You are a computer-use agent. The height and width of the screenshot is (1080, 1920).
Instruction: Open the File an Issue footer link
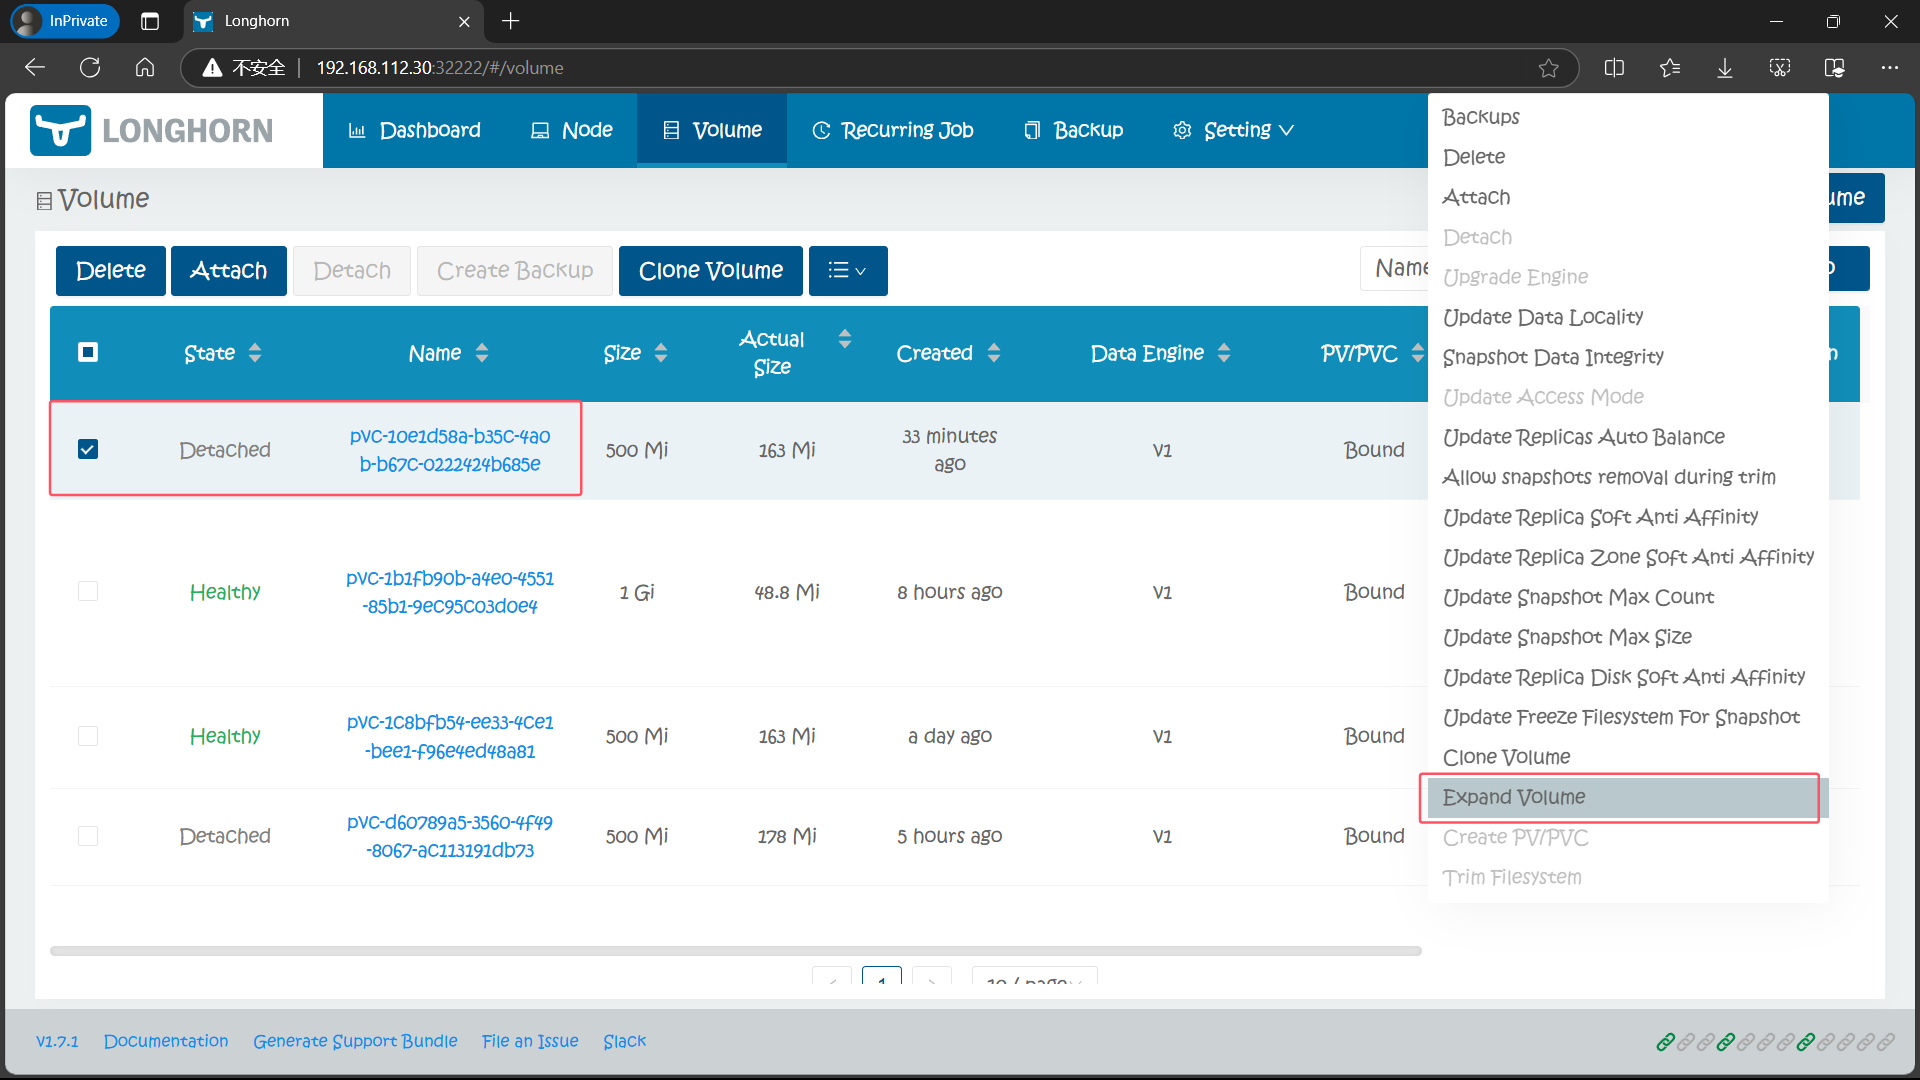click(x=530, y=1041)
